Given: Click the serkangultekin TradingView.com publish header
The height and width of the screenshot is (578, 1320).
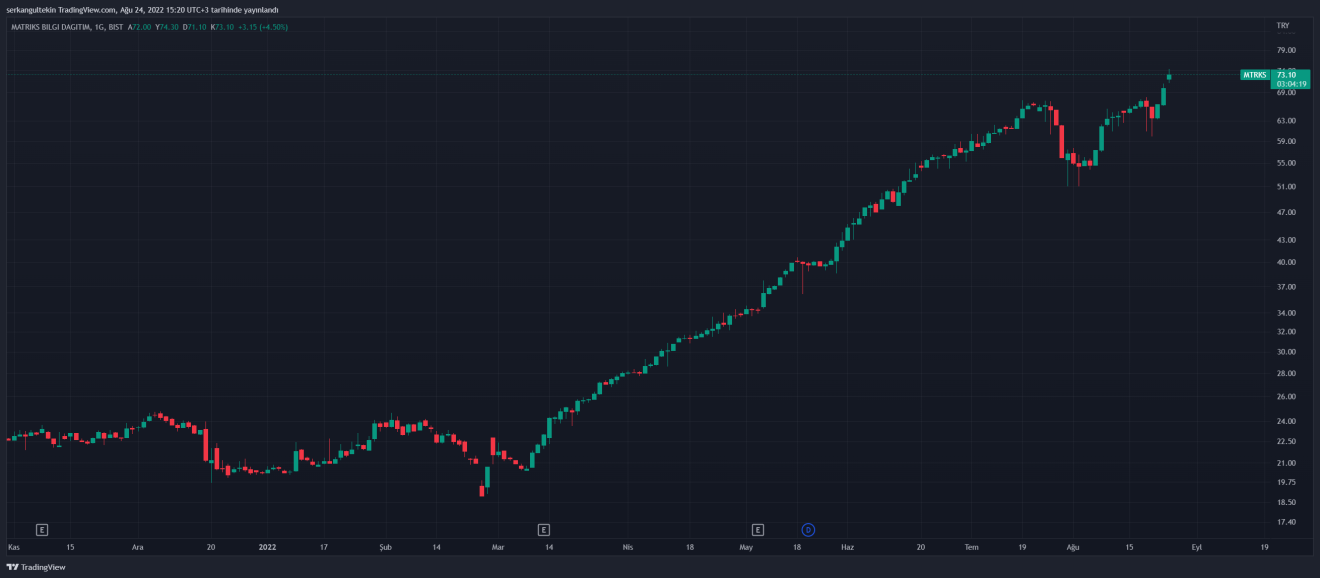Looking at the screenshot, I should 142,9.
